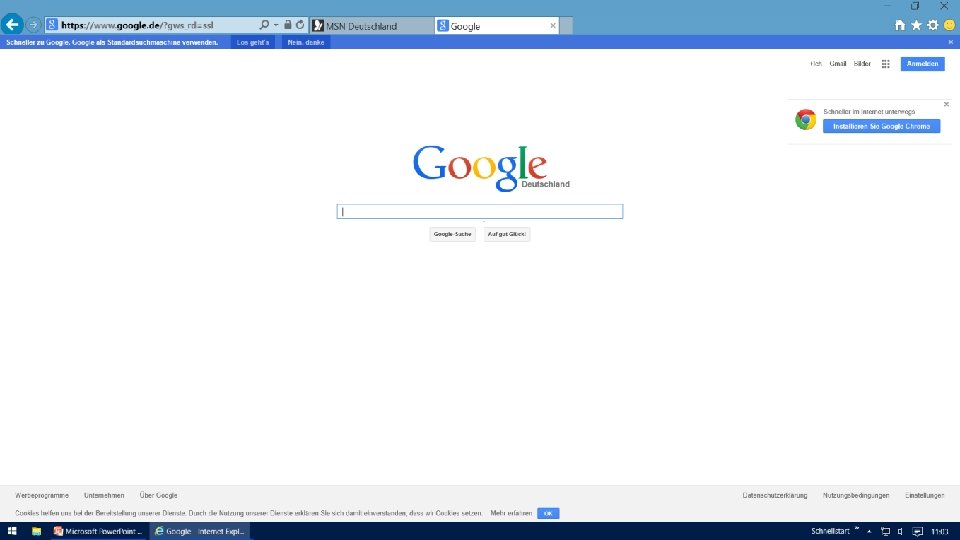
Task: Open the Über Google footer link
Action: [x=158, y=495]
